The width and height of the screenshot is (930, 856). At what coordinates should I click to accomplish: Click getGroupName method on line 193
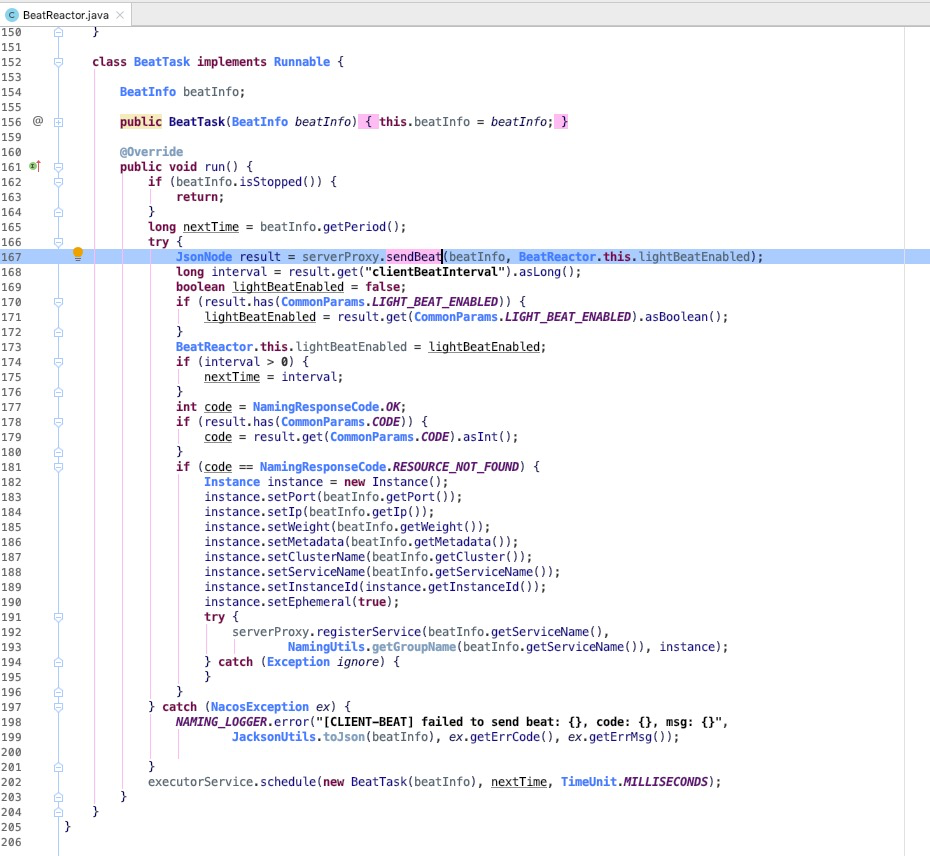(x=414, y=647)
